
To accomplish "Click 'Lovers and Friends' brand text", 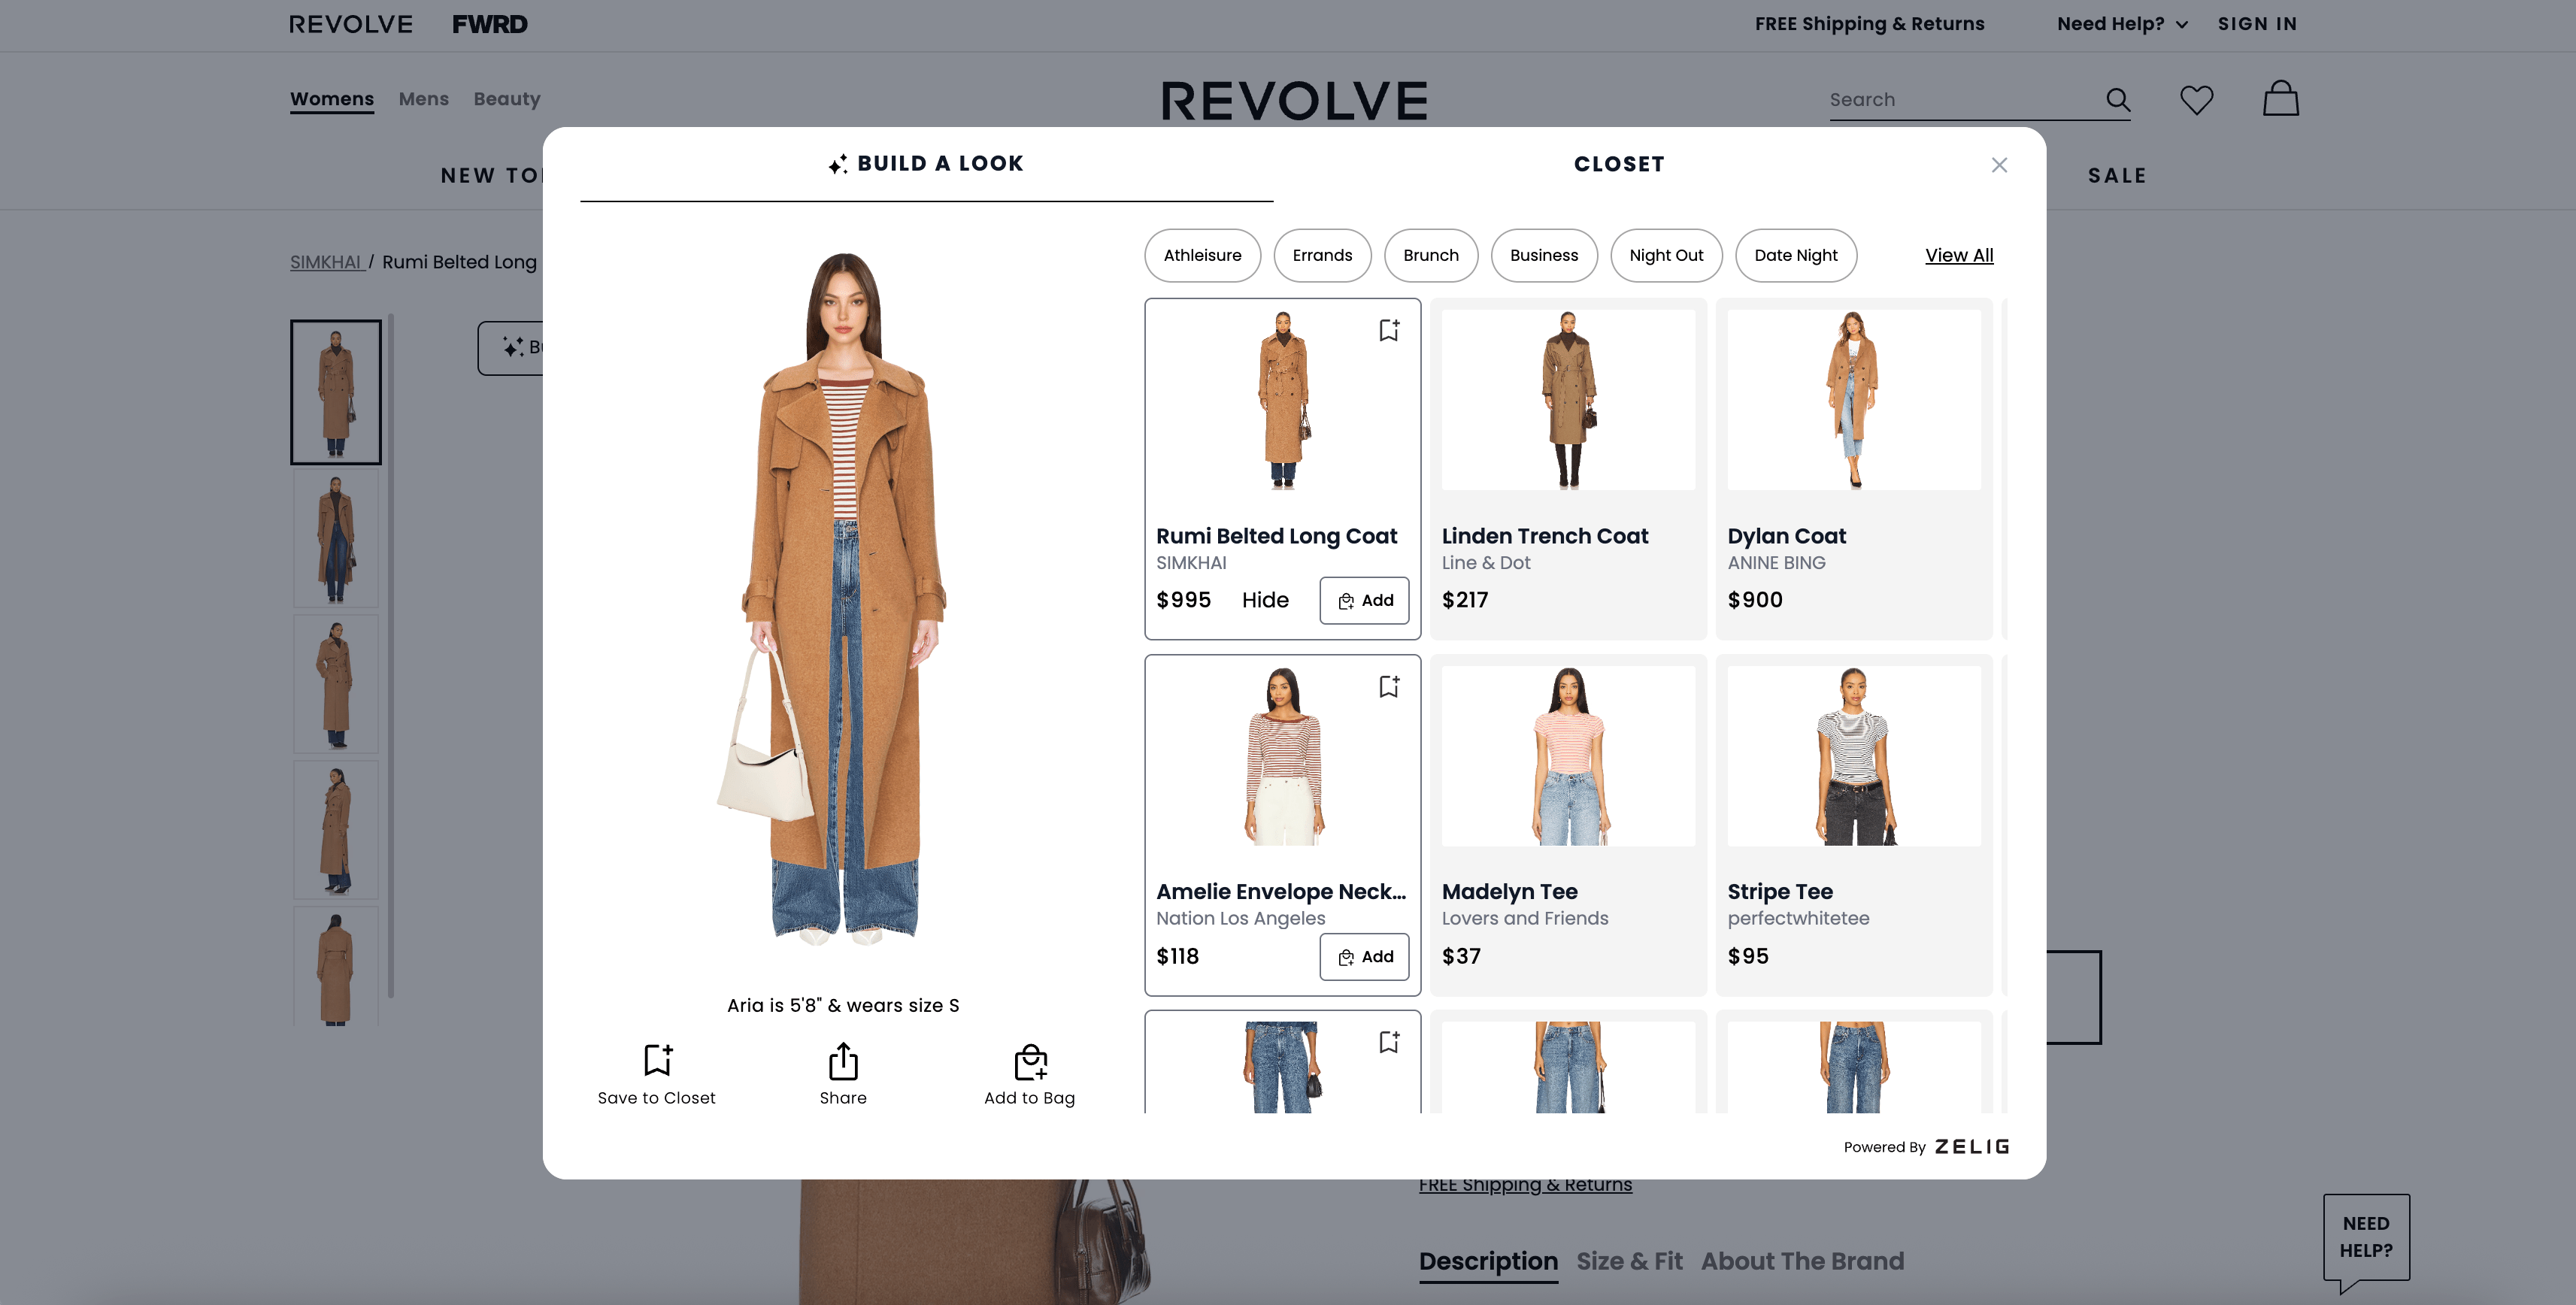I will coord(1525,919).
